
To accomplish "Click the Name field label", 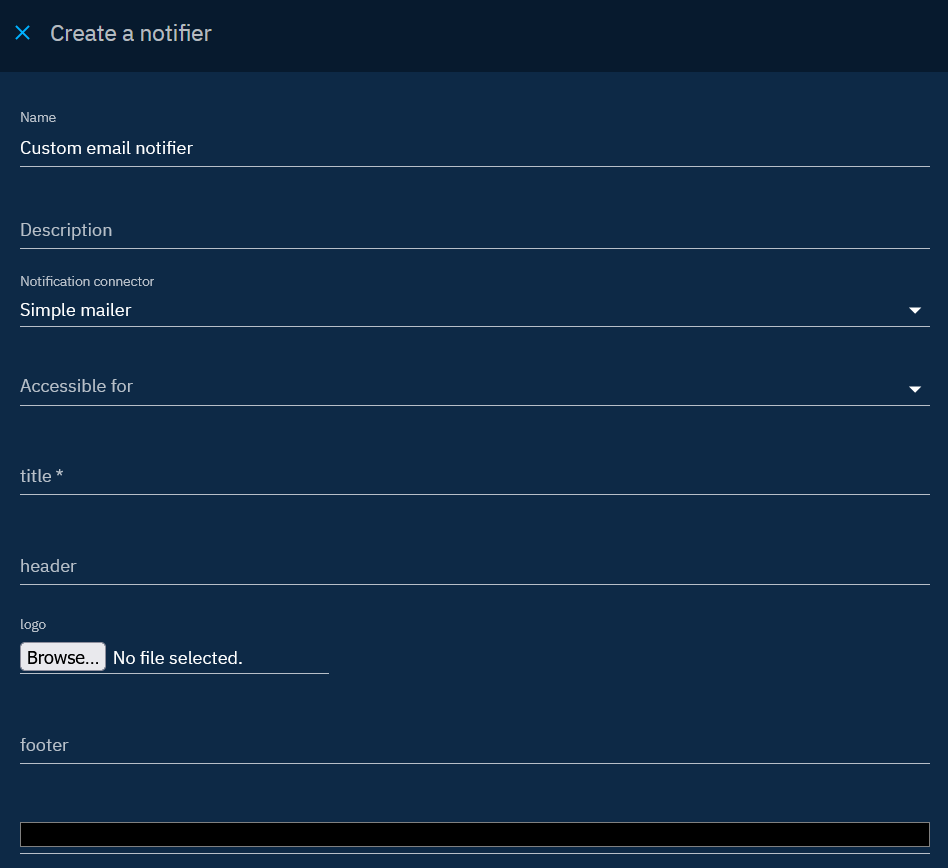I will (38, 118).
